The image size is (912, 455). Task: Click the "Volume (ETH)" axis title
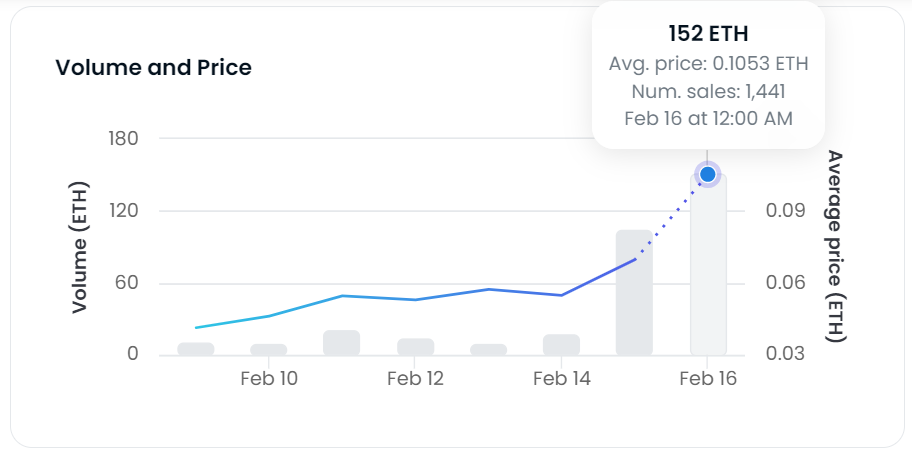tap(80, 247)
